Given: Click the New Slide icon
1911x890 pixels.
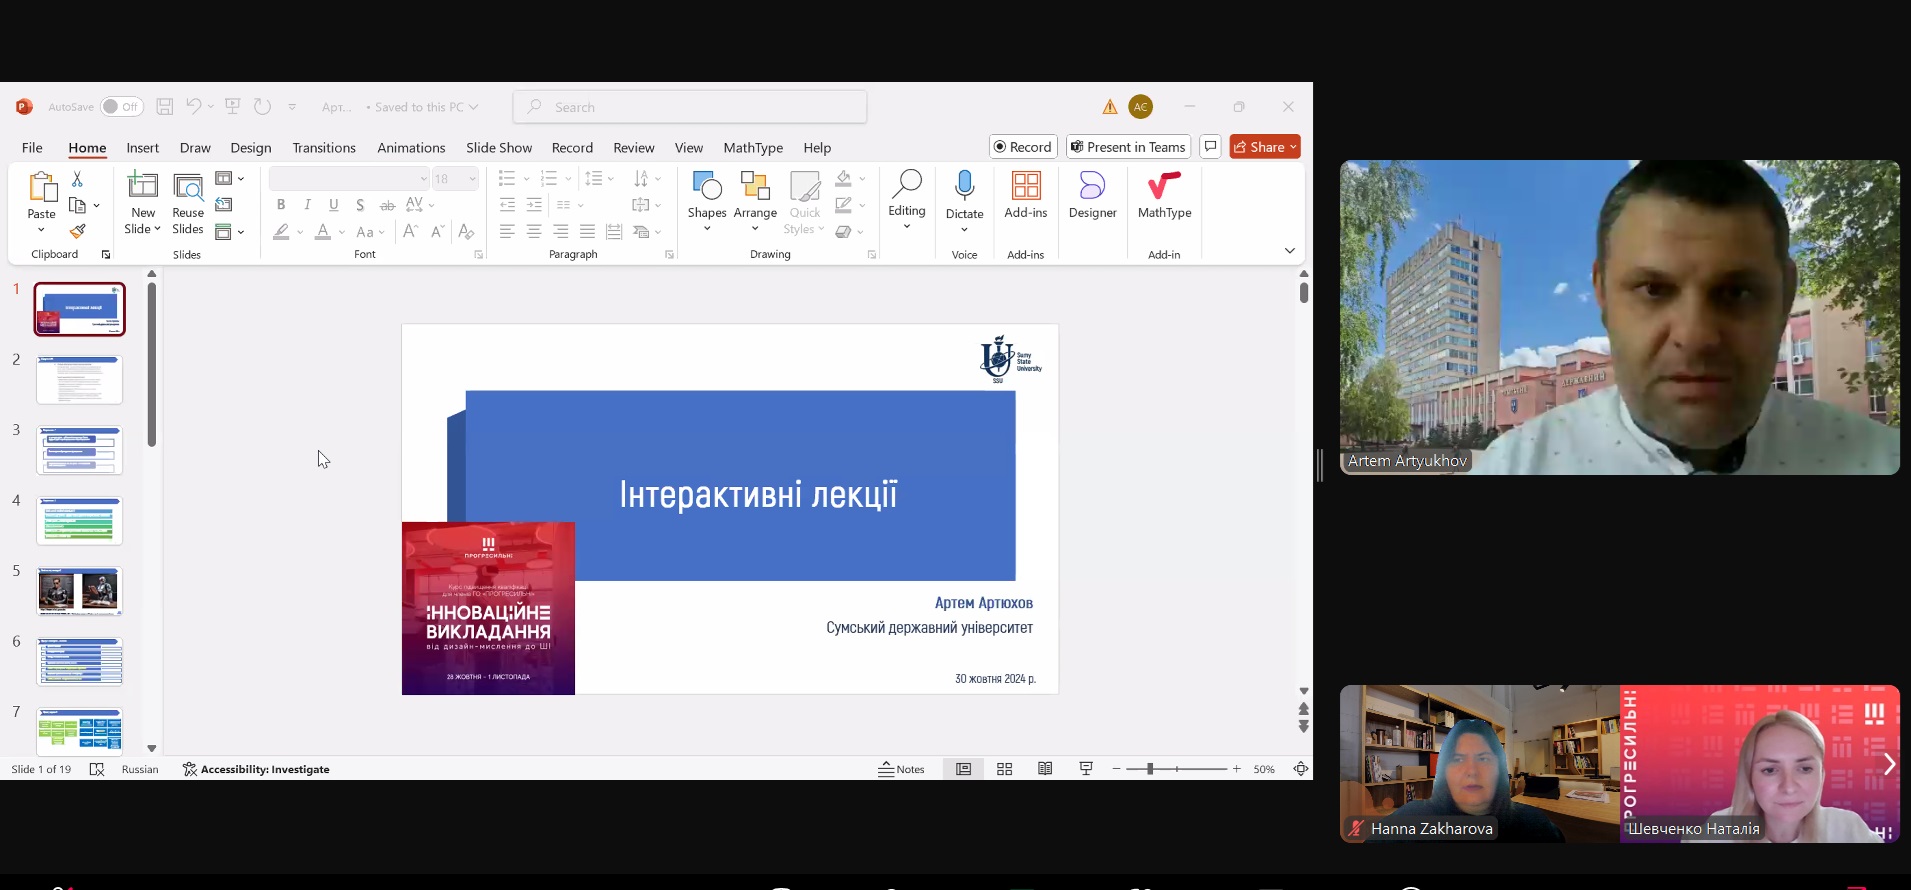Looking at the screenshot, I should pyautogui.click(x=143, y=186).
